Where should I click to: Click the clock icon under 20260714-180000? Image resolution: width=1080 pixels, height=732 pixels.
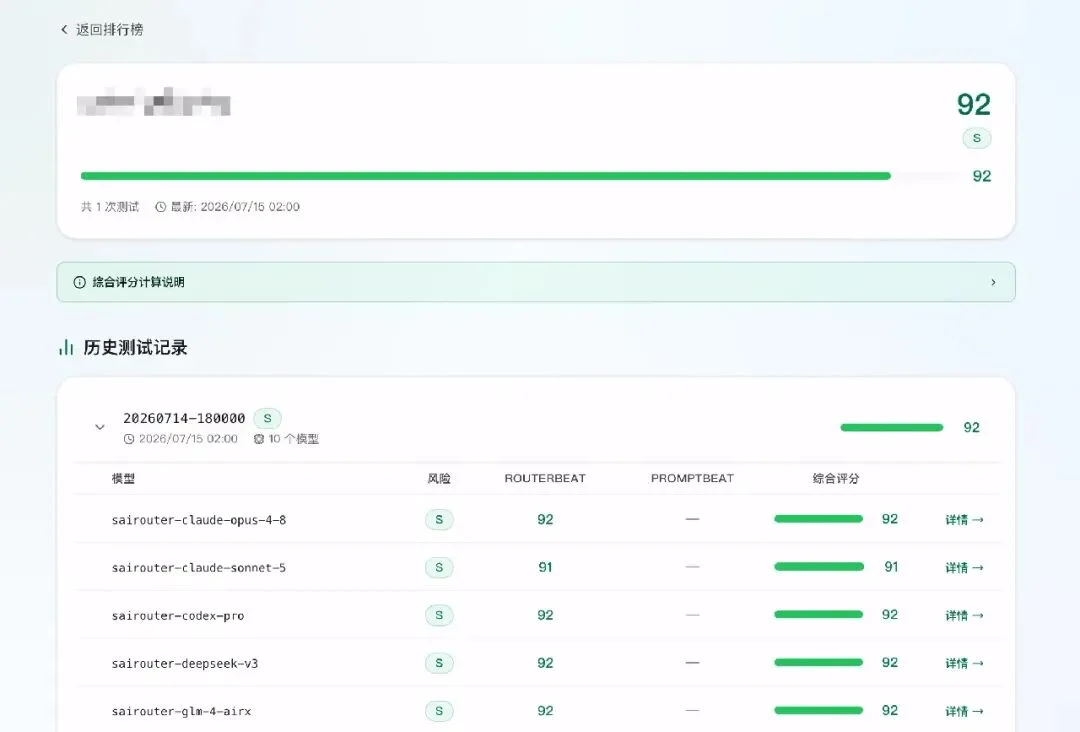pyautogui.click(x=129, y=439)
